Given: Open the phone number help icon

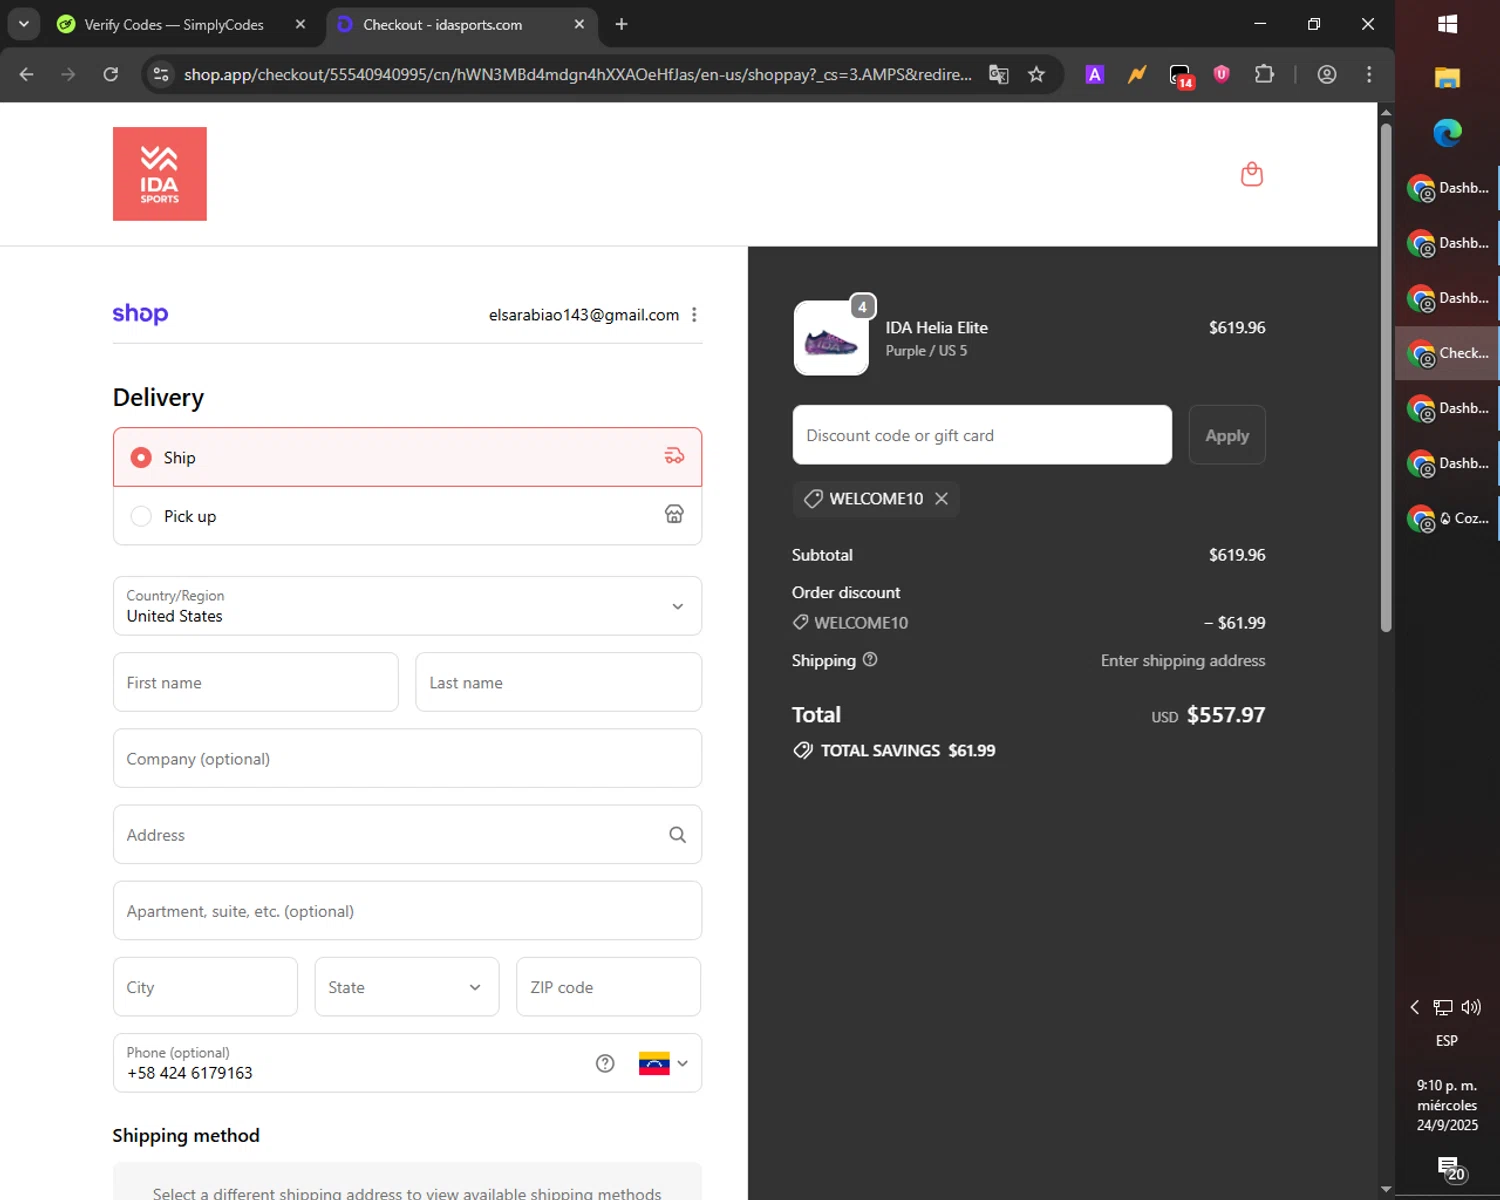Looking at the screenshot, I should 605,1063.
